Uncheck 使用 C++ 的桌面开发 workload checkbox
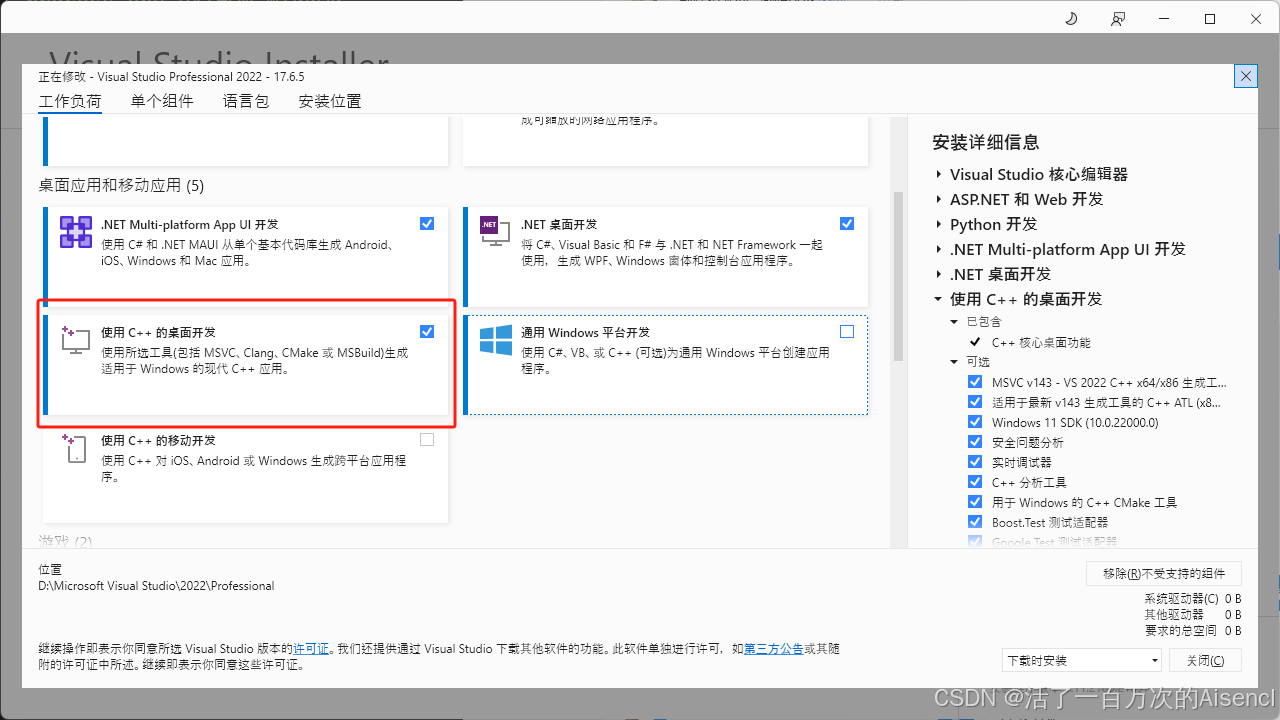 pos(427,332)
